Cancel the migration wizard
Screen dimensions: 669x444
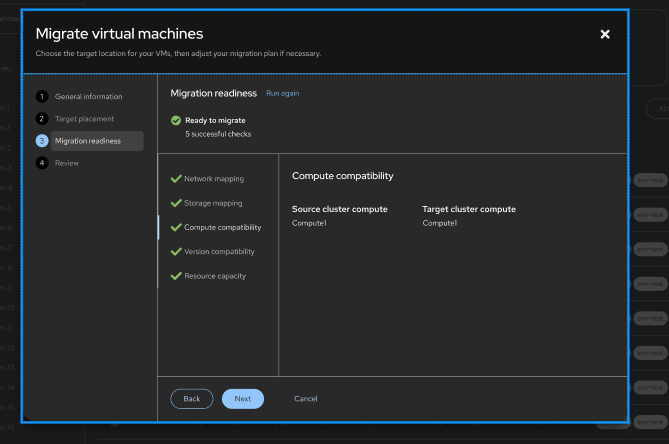(305, 399)
